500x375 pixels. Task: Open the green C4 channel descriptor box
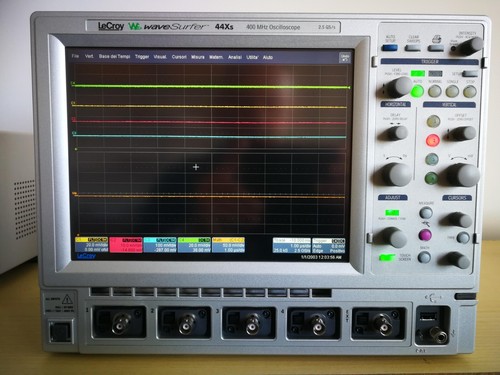194,245
